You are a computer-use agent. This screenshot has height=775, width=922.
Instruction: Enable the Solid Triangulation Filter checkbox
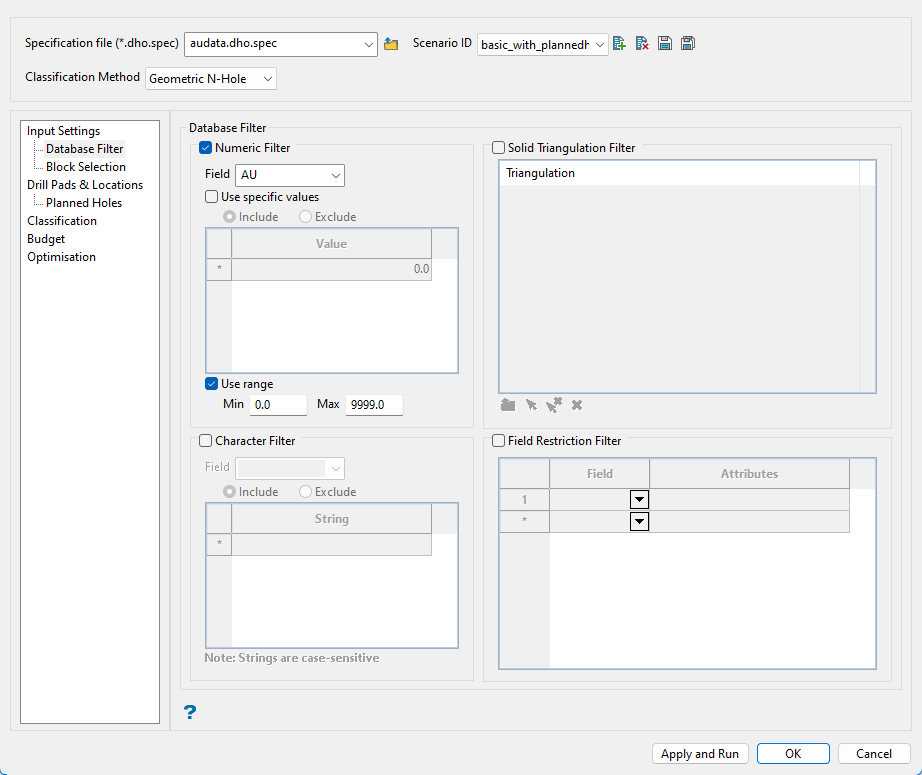[x=499, y=148]
